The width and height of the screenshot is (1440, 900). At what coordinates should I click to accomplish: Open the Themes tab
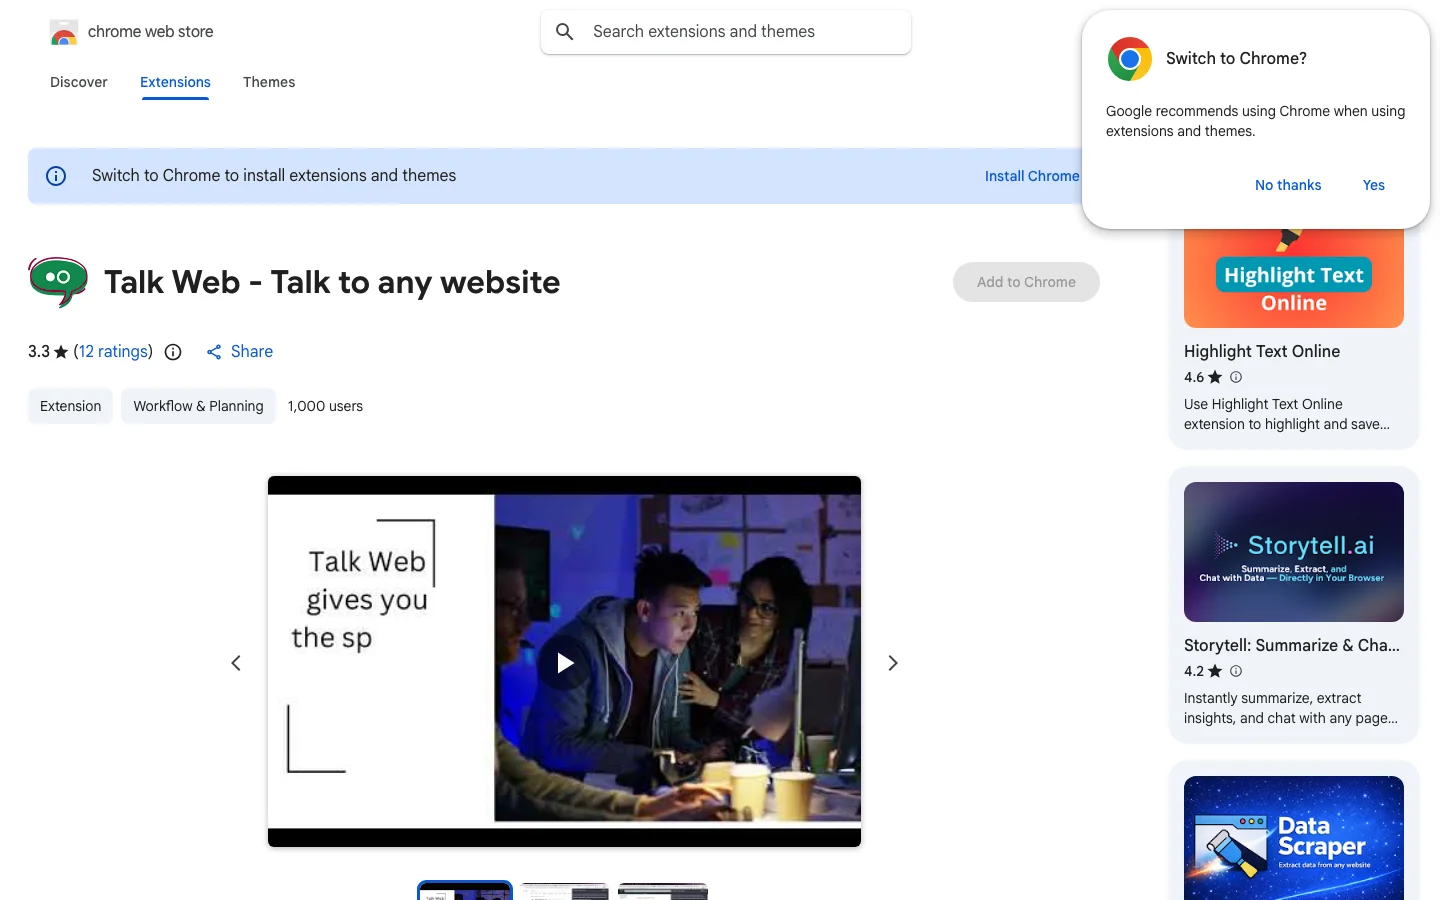(269, 82)
